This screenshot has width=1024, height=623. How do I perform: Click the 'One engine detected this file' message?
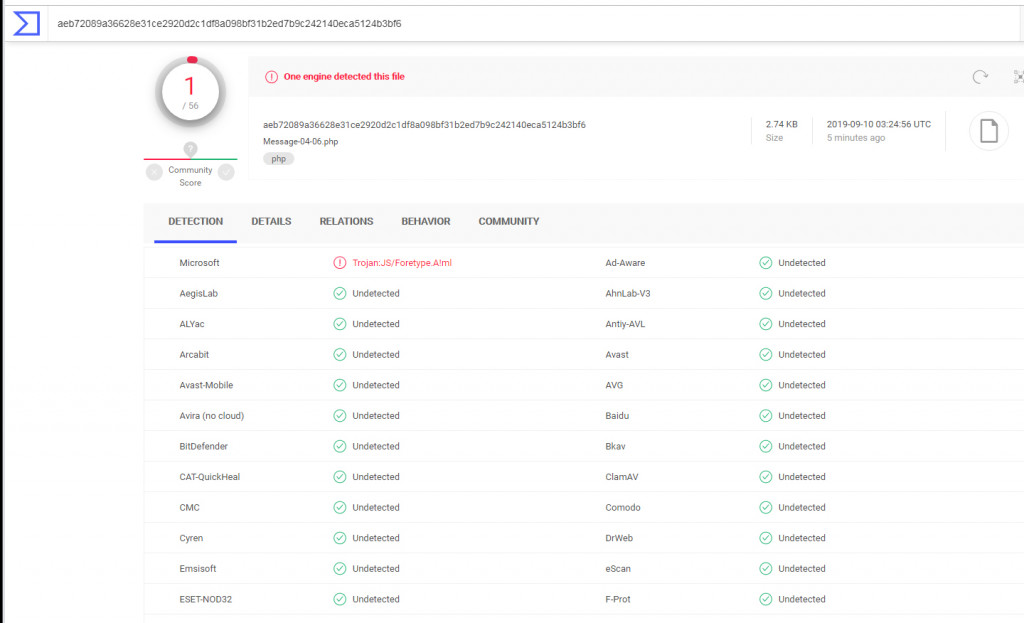(x=344, y=76)
